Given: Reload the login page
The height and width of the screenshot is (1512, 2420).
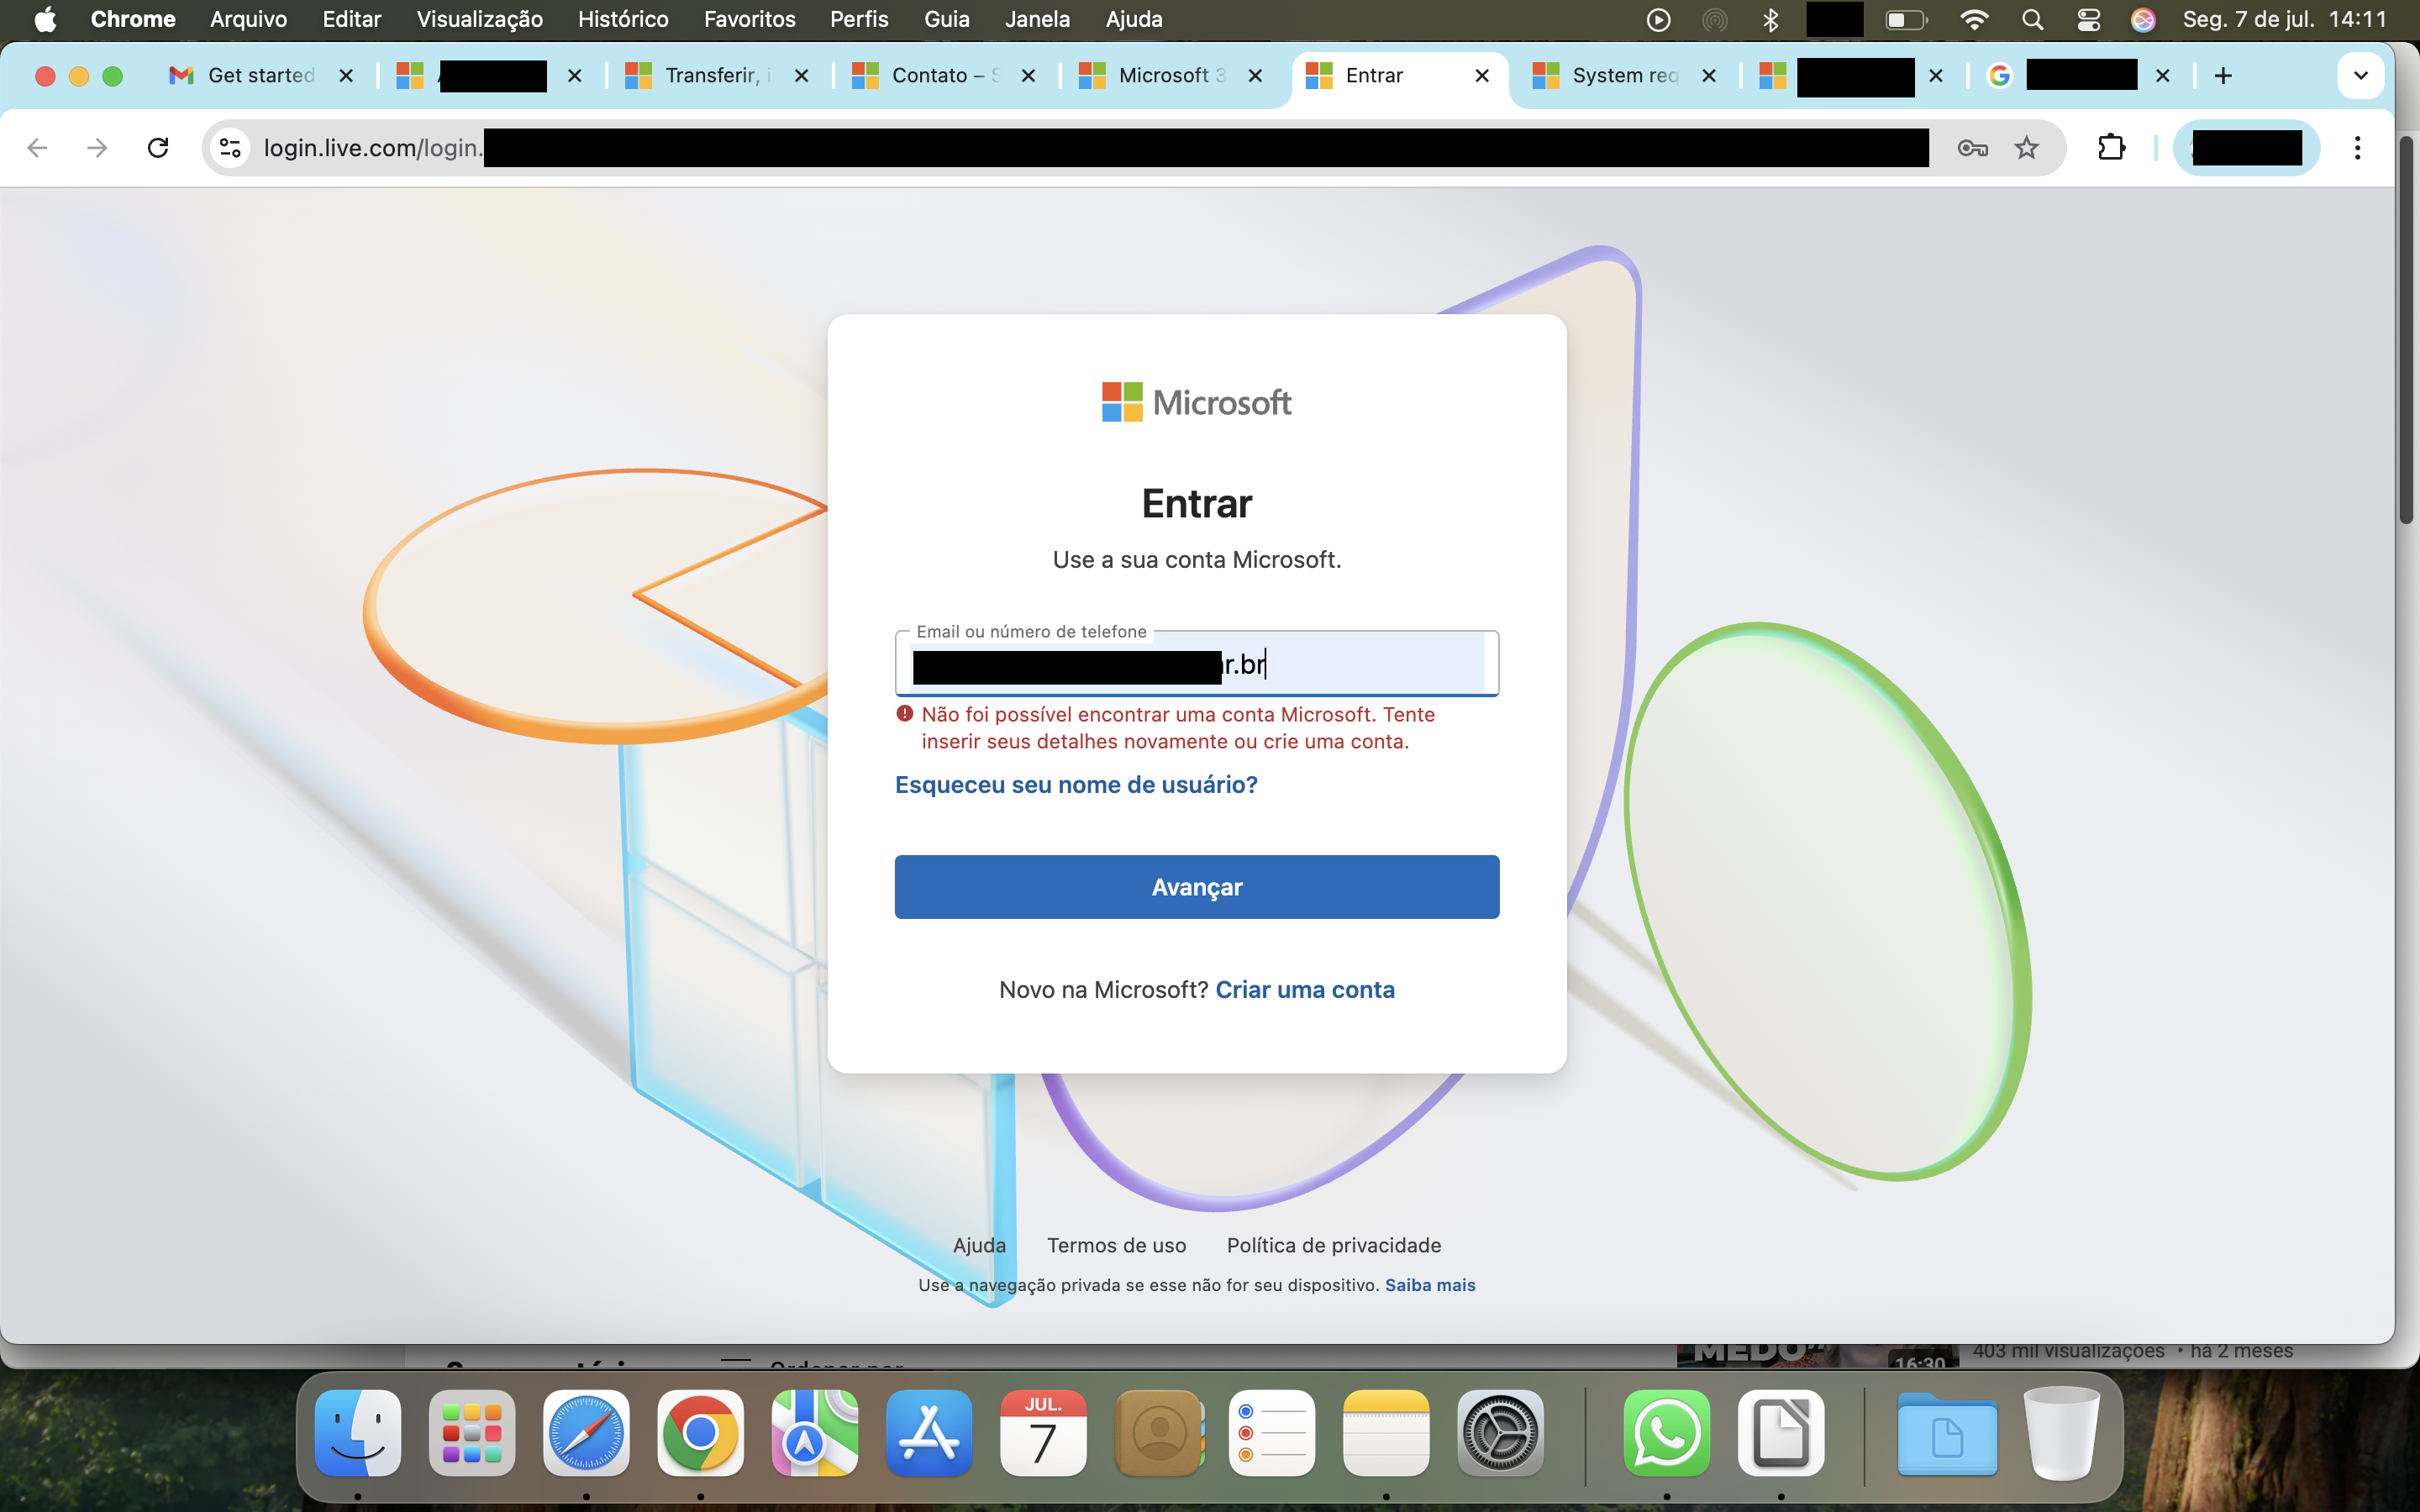Looking at the screenshot, I should click(x=158, y=148).
